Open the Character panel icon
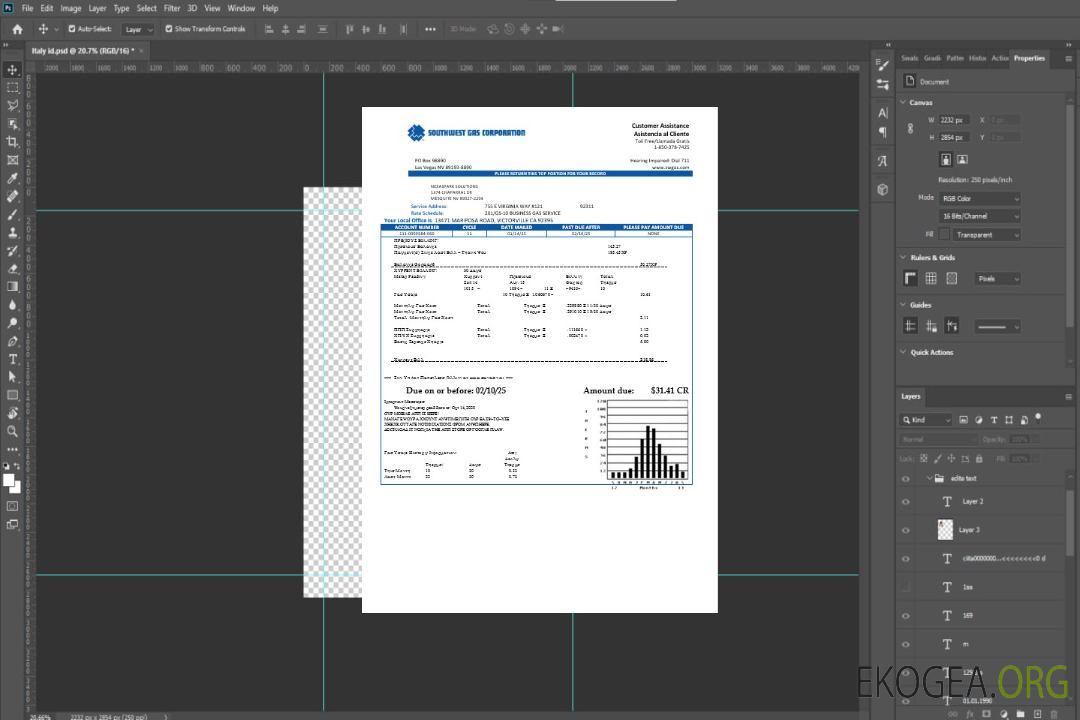1080x720 pixels. tap(882, 112)
